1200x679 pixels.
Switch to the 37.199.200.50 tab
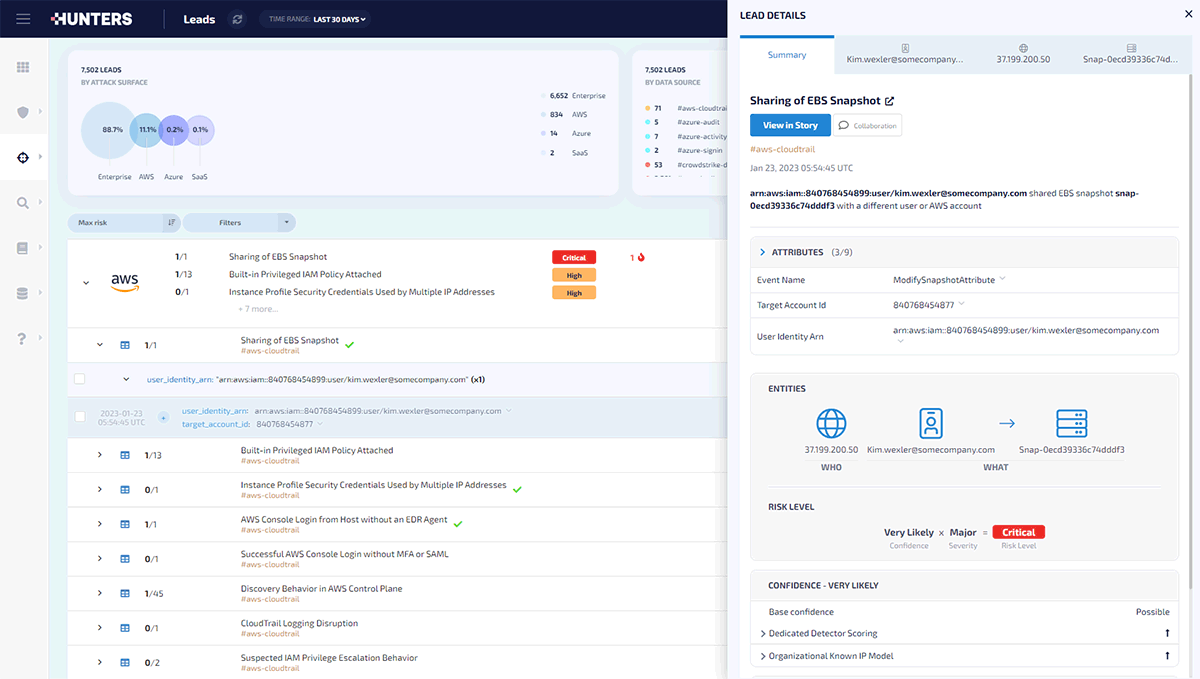(1023, 54)
